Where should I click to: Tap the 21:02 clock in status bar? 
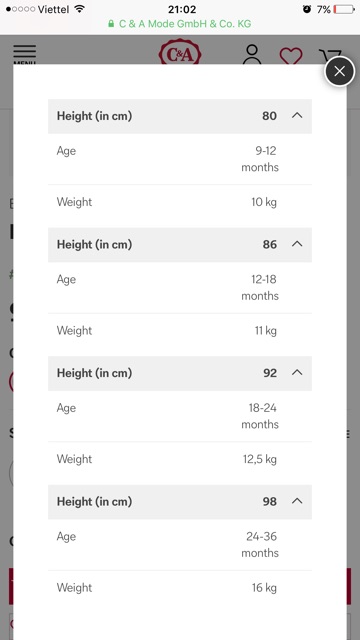(182, 9)
